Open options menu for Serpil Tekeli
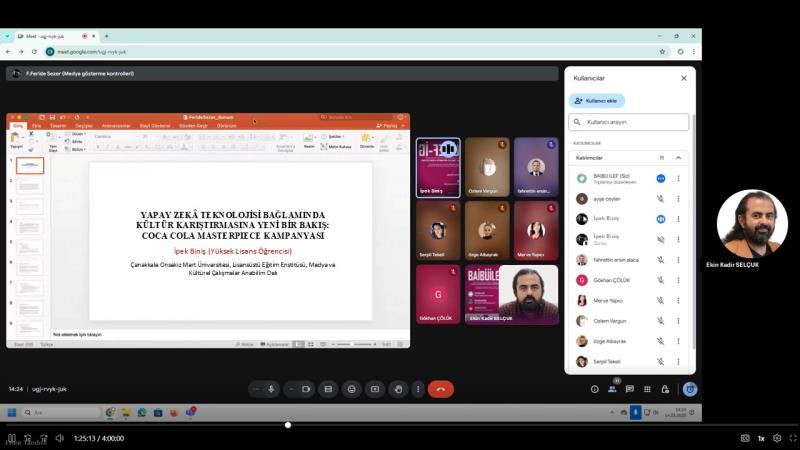Viewport: 800px width, 450px height. click(678, 362)
